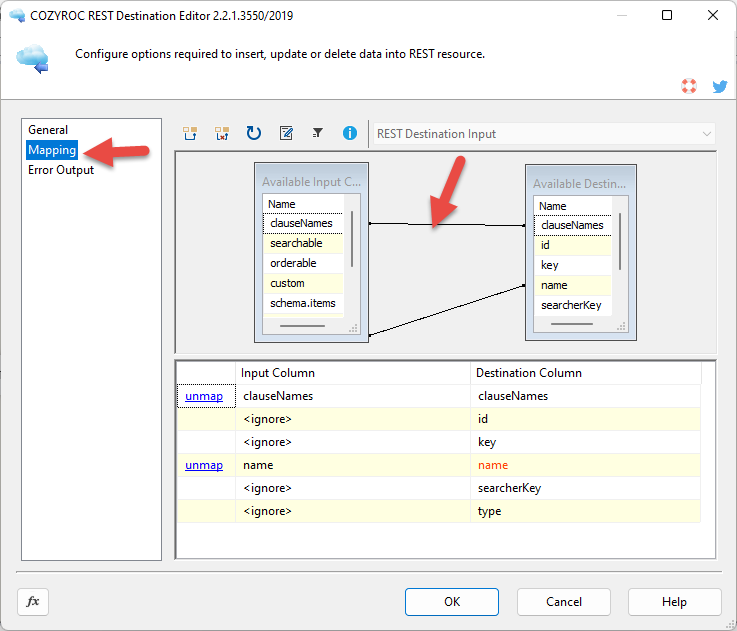
Task: Select the General page
Action: click(48, 130)
